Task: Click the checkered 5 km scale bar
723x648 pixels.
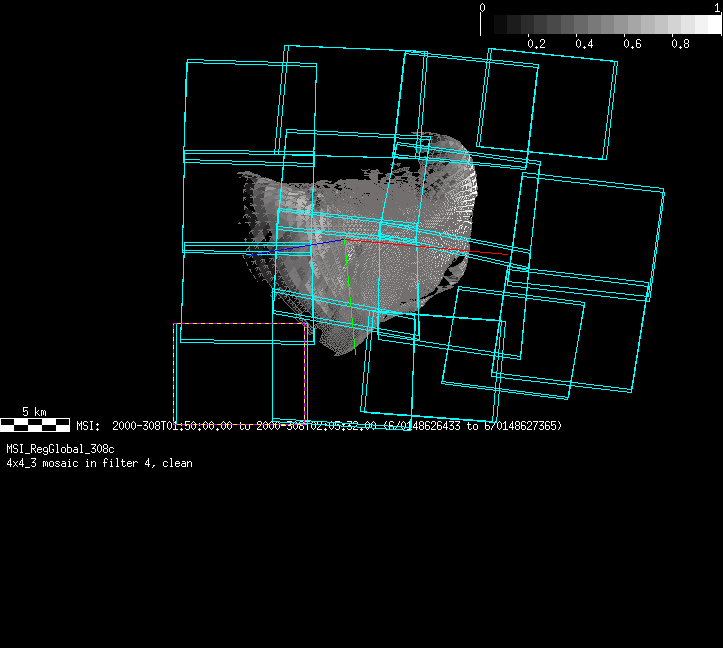Action: click(x=35, y=426)
